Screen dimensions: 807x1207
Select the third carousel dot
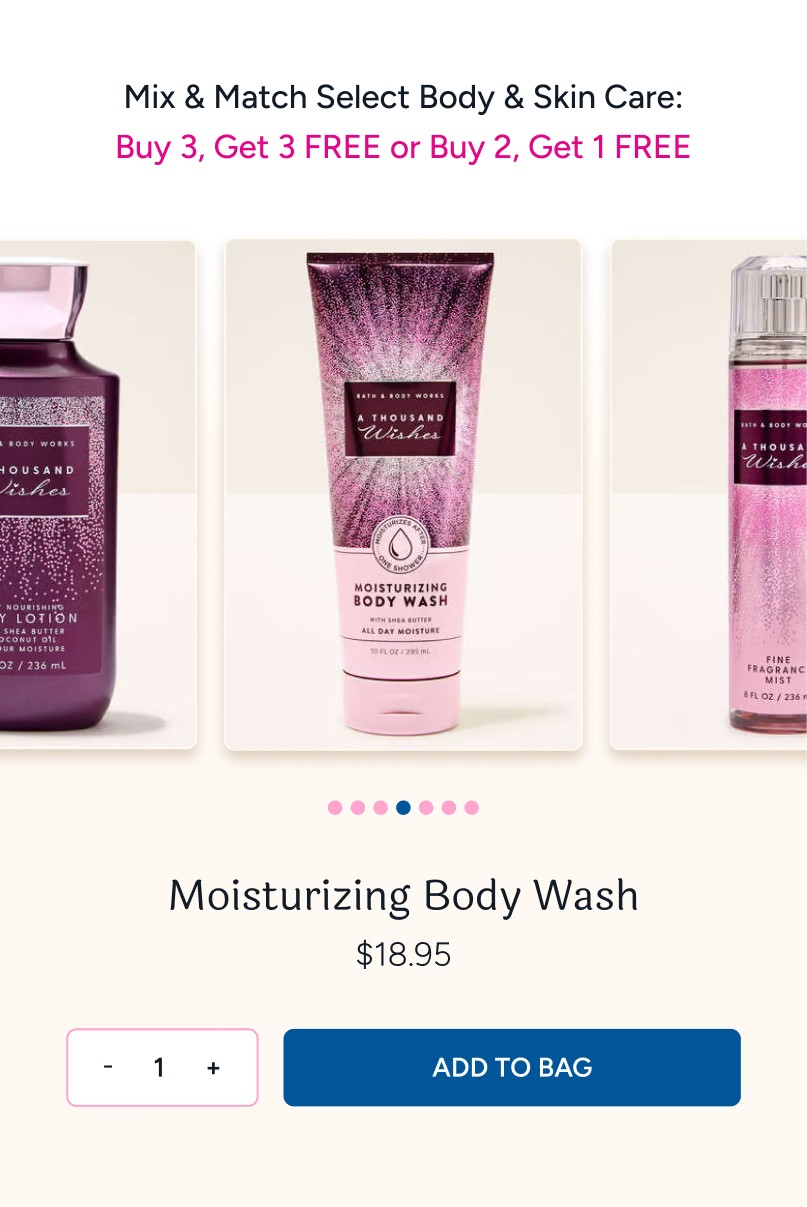pos(381,808)
